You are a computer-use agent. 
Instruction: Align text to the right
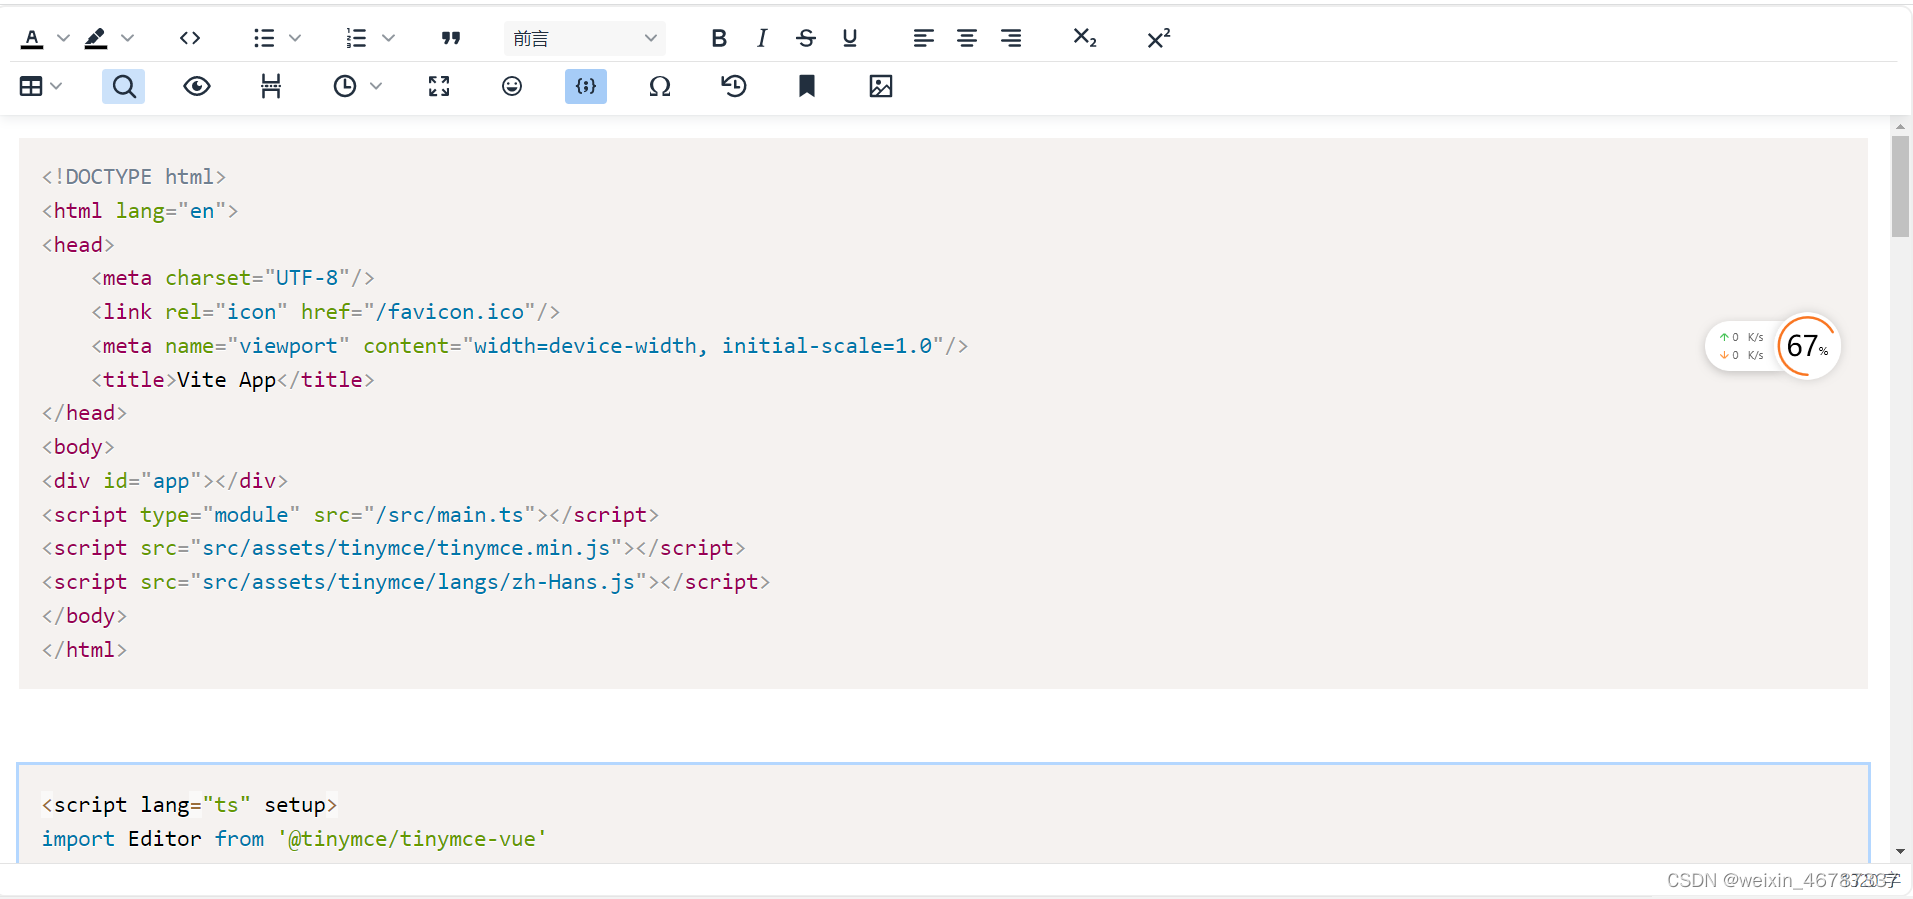[1011, 38]
